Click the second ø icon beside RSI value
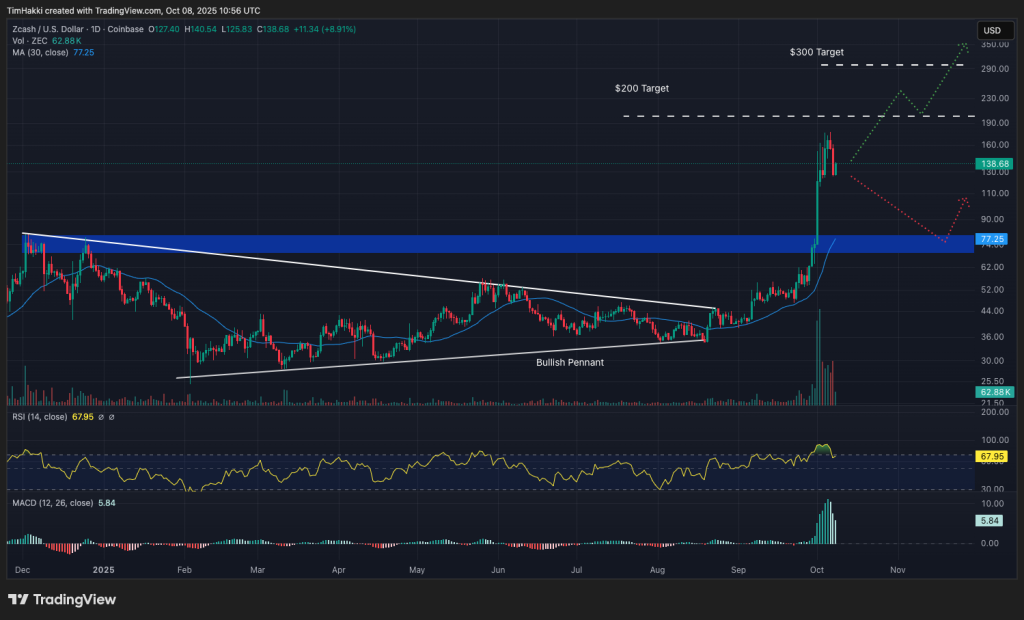This screenshot has height=620, width=1024. [111, 417]
